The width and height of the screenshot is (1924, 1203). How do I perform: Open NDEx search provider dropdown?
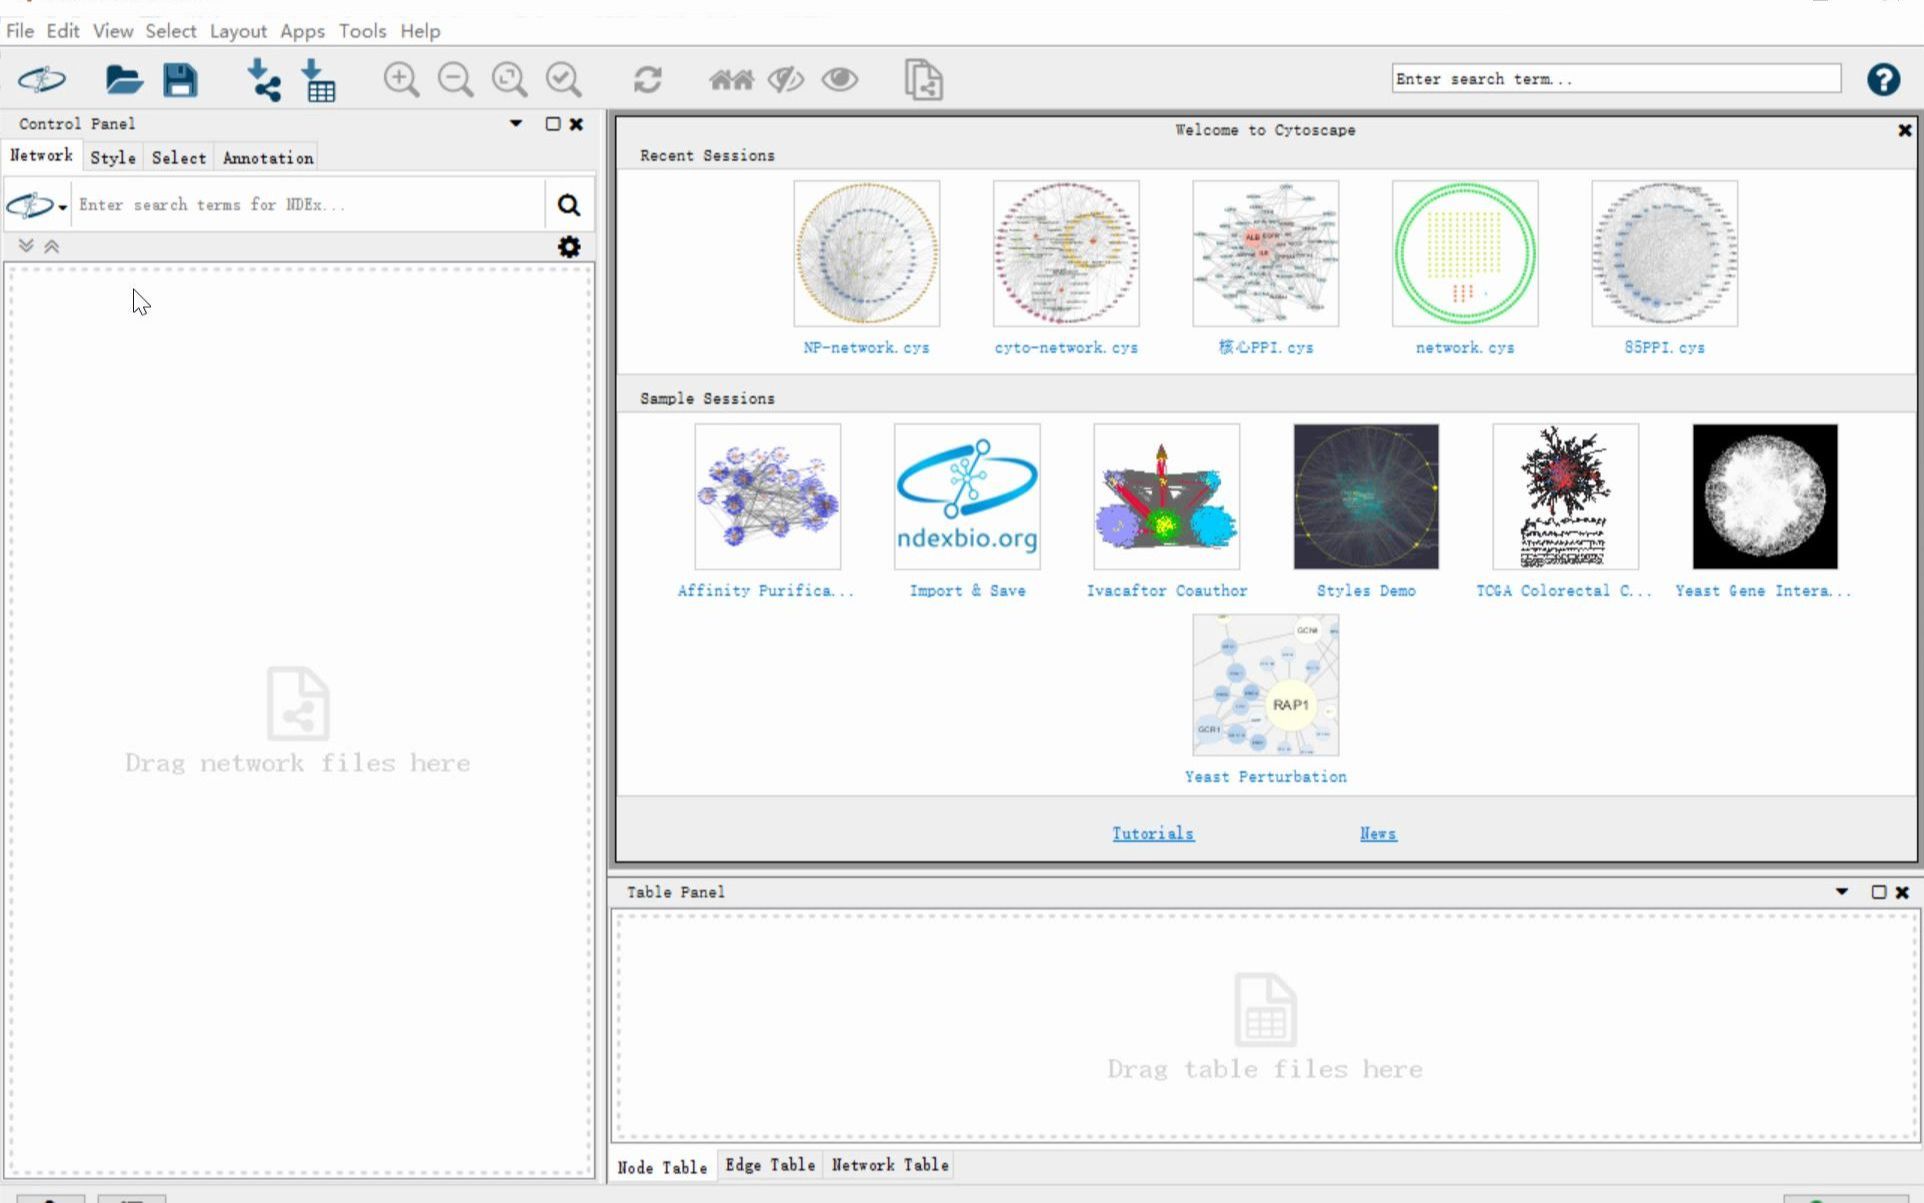[x=37, y=205]
